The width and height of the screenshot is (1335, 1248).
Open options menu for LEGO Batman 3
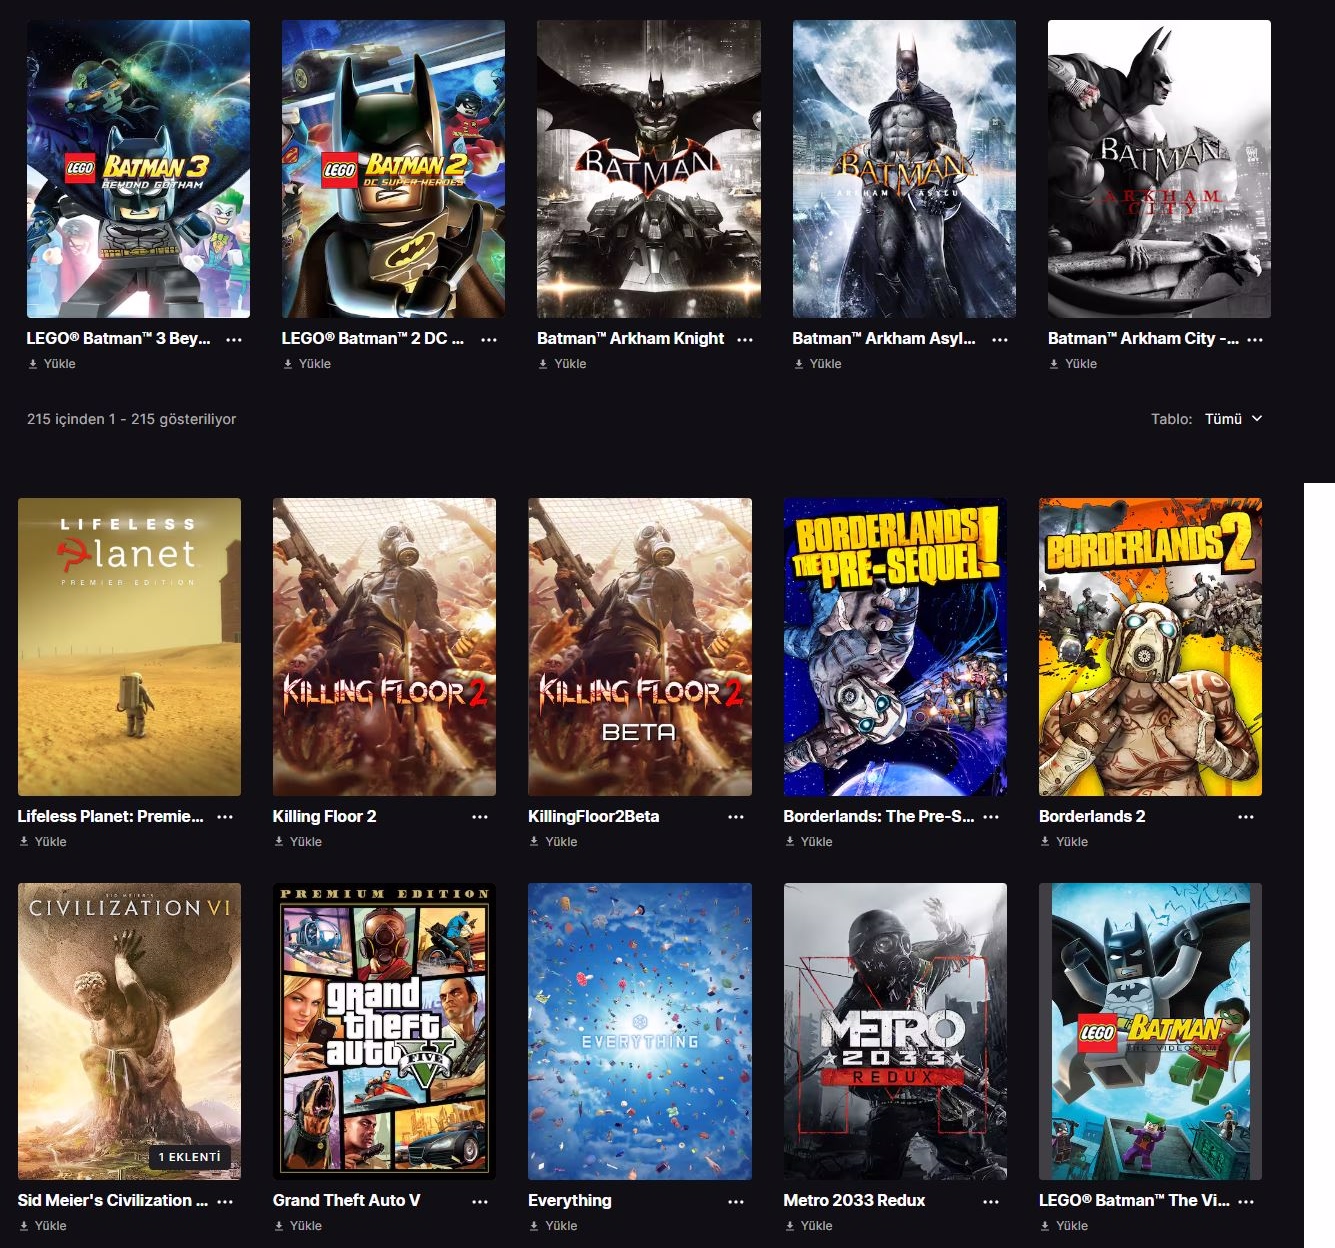tap(234, 339)
